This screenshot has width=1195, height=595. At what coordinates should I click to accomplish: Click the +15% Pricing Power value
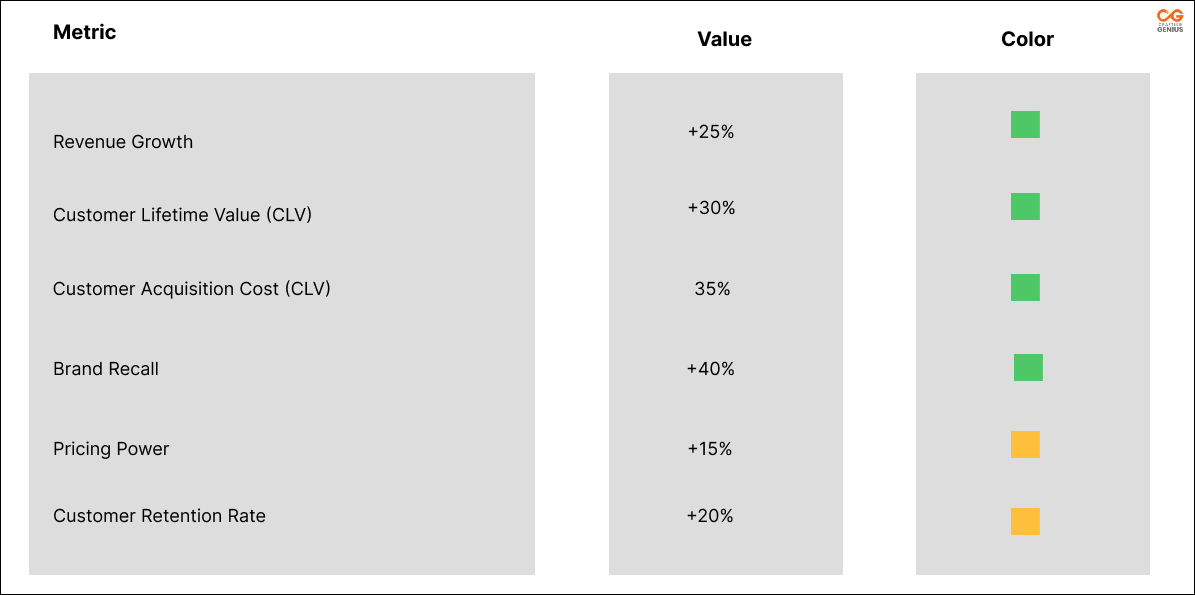[710, 449]
